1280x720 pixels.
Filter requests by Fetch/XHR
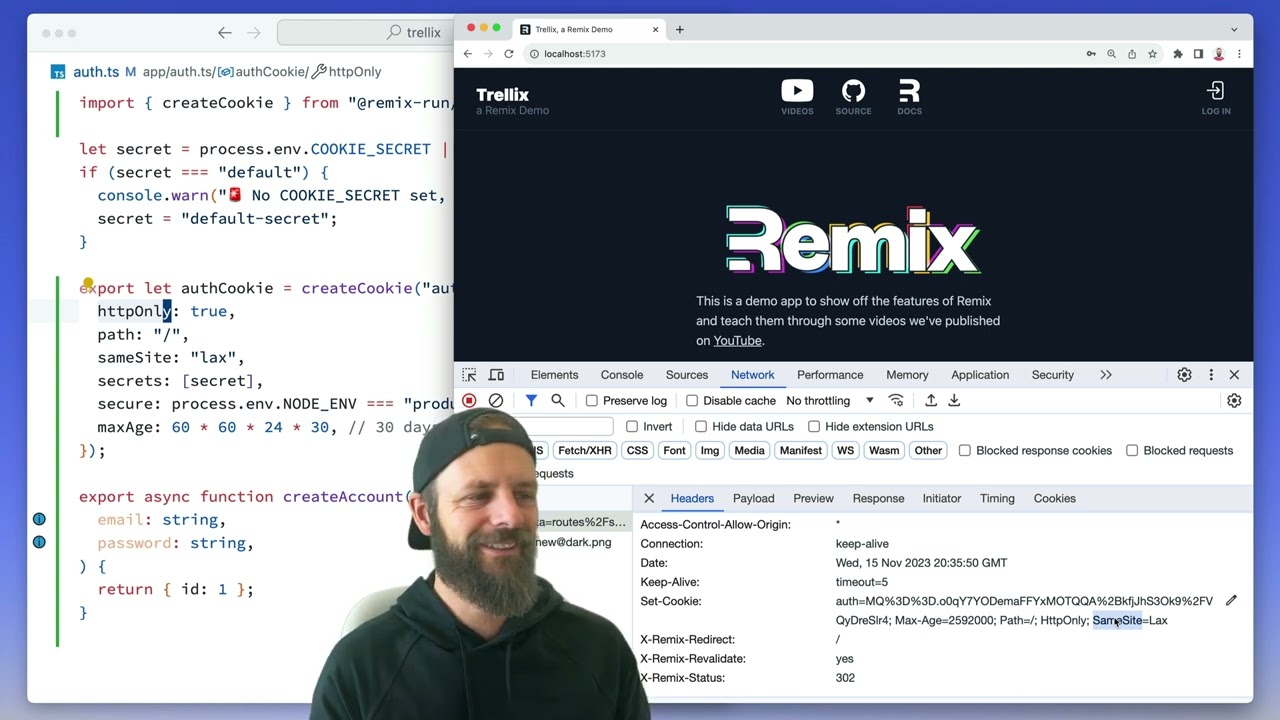585,451
